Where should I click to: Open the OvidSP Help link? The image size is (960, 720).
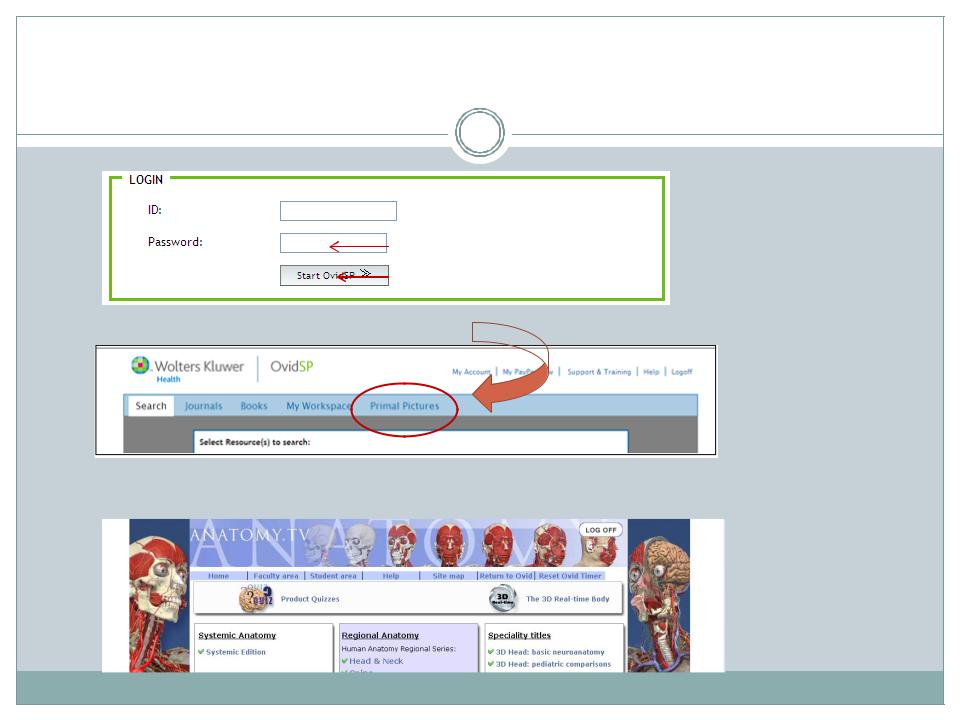tap(651, 372)
